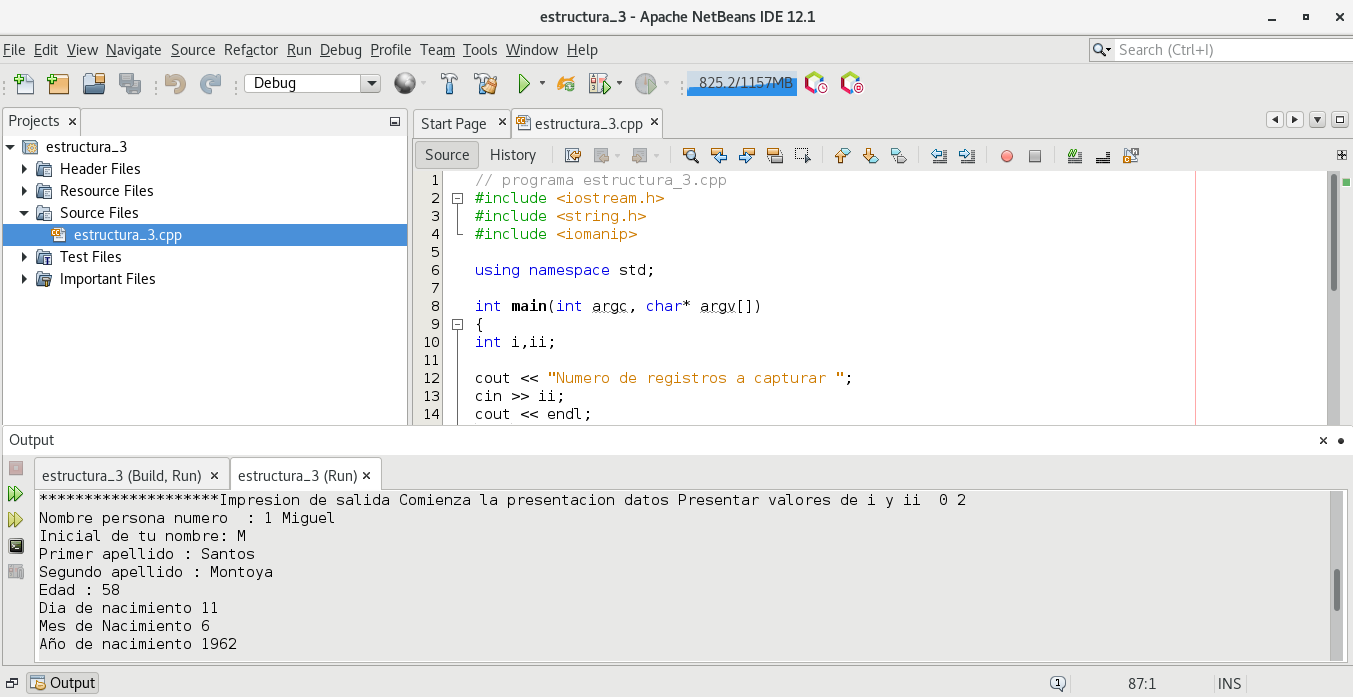Toggle the Output button in the status bar

[x=63, y=683]
